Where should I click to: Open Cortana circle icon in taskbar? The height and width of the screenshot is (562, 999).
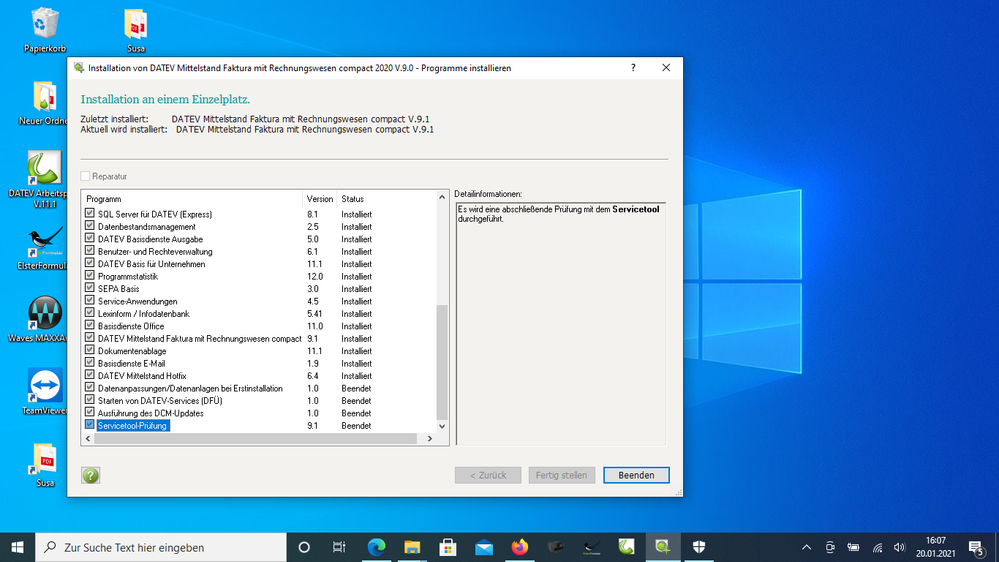(304, 547)
